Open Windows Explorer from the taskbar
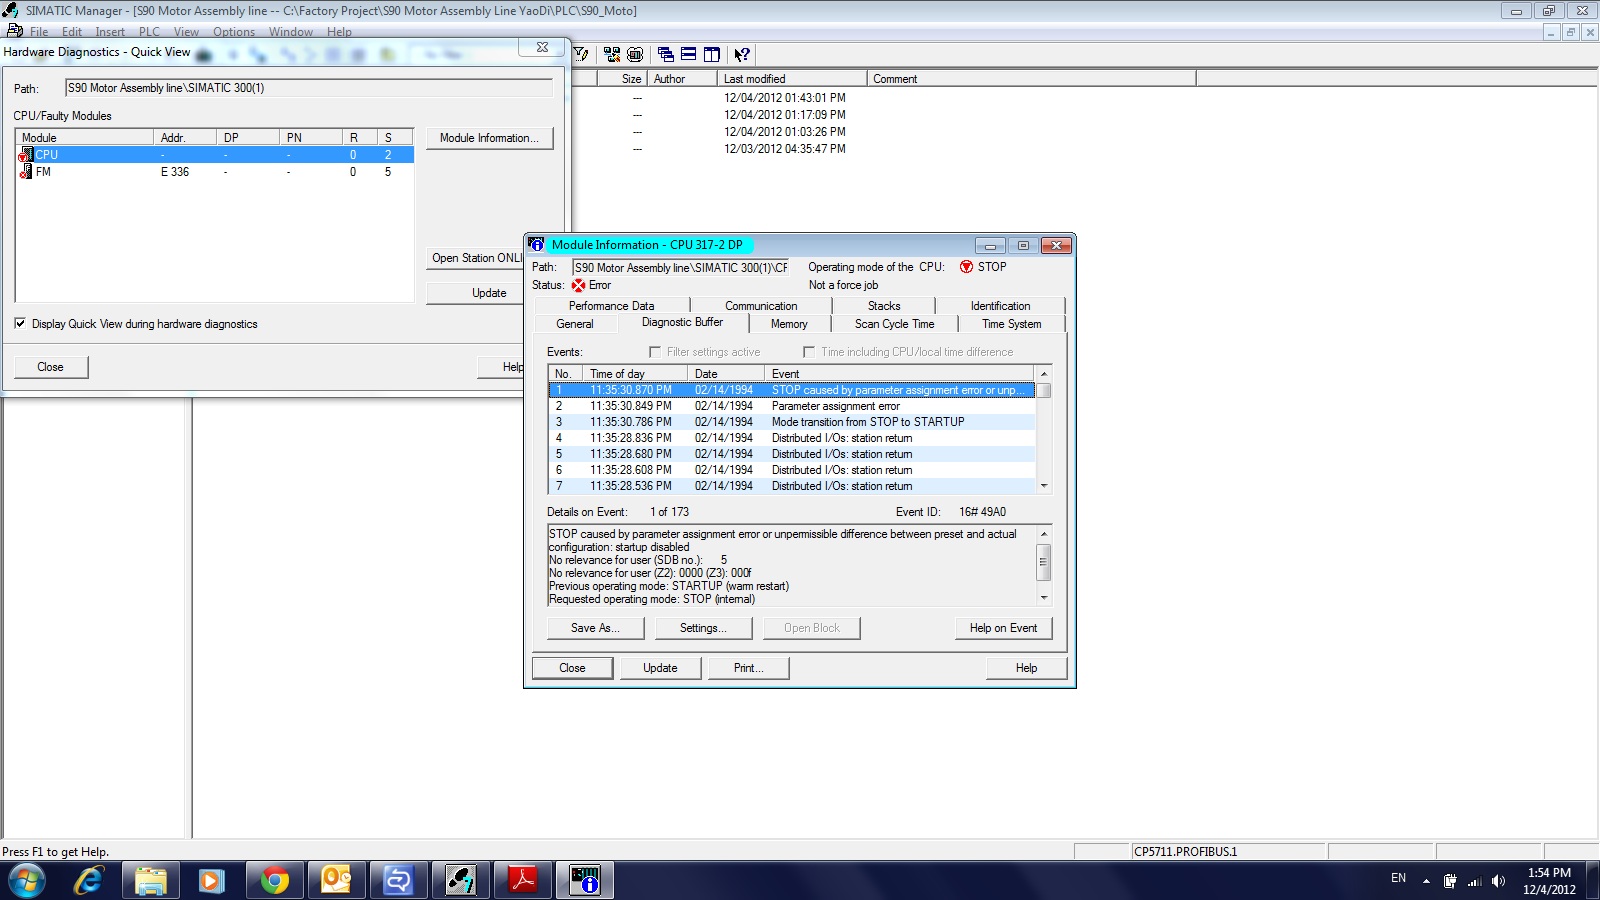The image size is (1600, 900). tap(151, 881)
